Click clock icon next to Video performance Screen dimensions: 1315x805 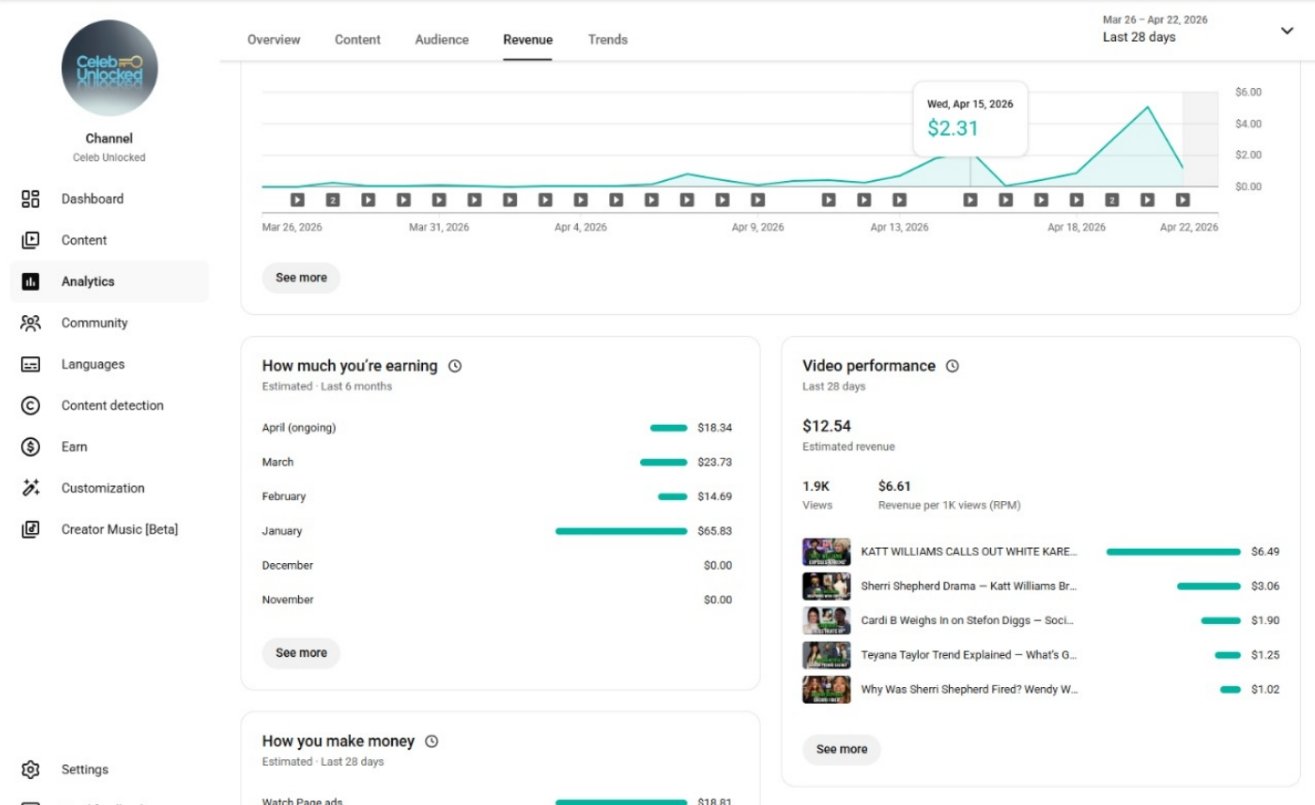(x=952, y=366)
